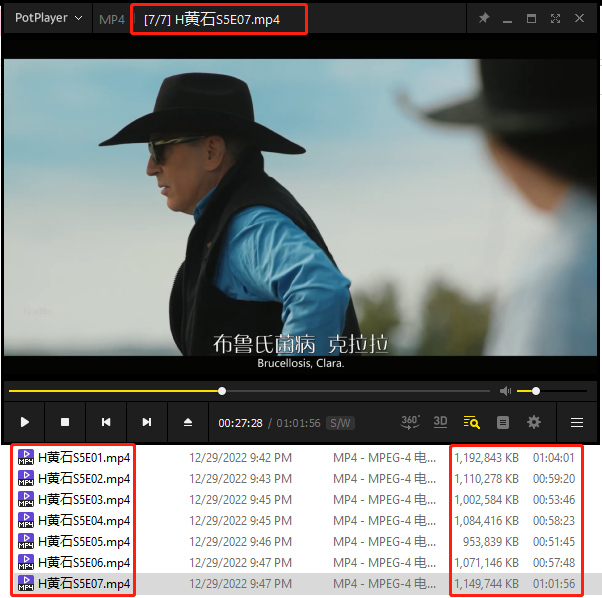Enable 360 degree video mode
Image resolution: width=602 pixels, height=598 pixels.
point(410,422)
